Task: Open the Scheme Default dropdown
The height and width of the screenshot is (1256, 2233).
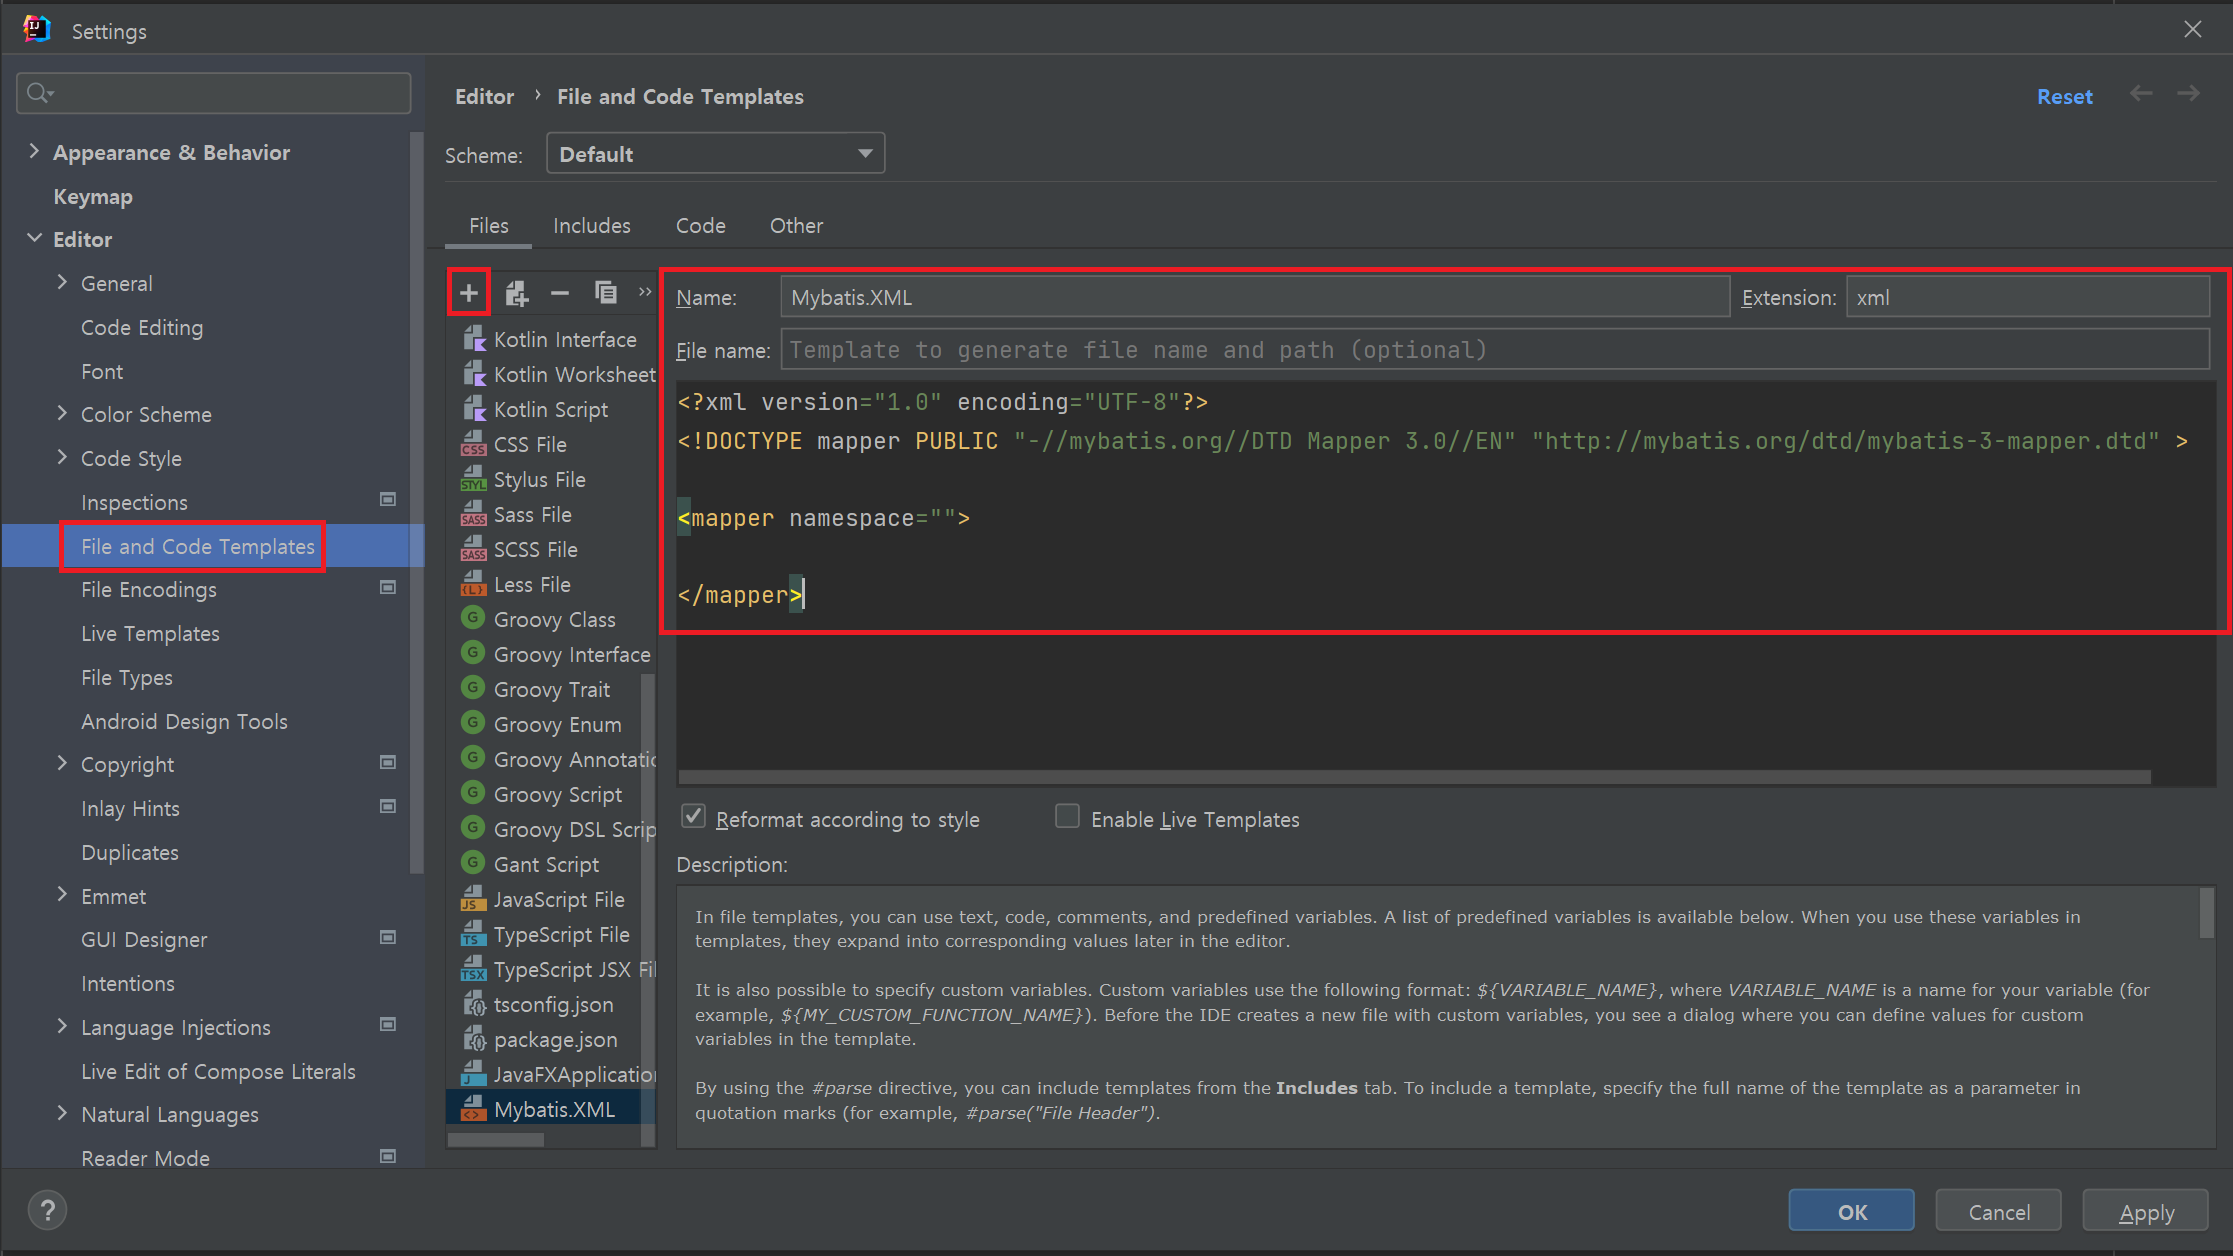Action: click(715, 154)
